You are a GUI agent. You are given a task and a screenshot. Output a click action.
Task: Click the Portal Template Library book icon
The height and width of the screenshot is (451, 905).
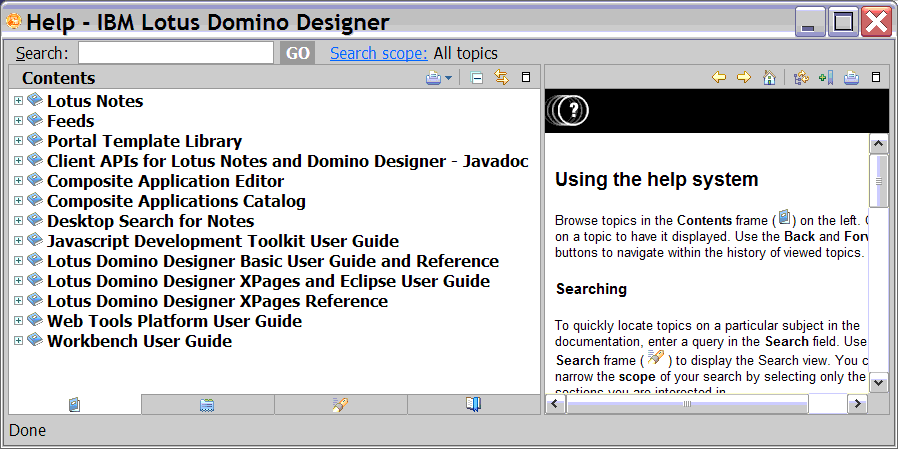pos(35,140)
